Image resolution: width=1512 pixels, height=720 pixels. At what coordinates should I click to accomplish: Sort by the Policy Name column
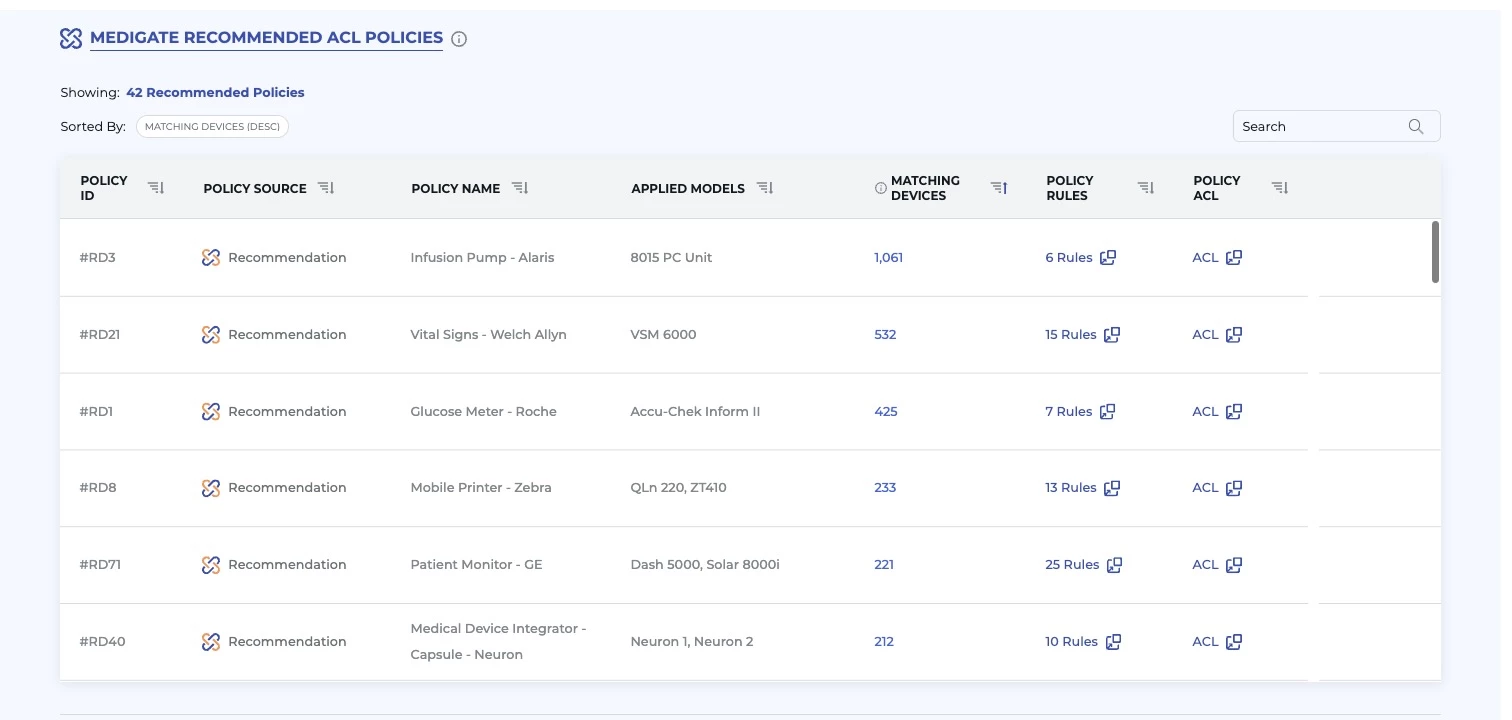click(520, 187)
